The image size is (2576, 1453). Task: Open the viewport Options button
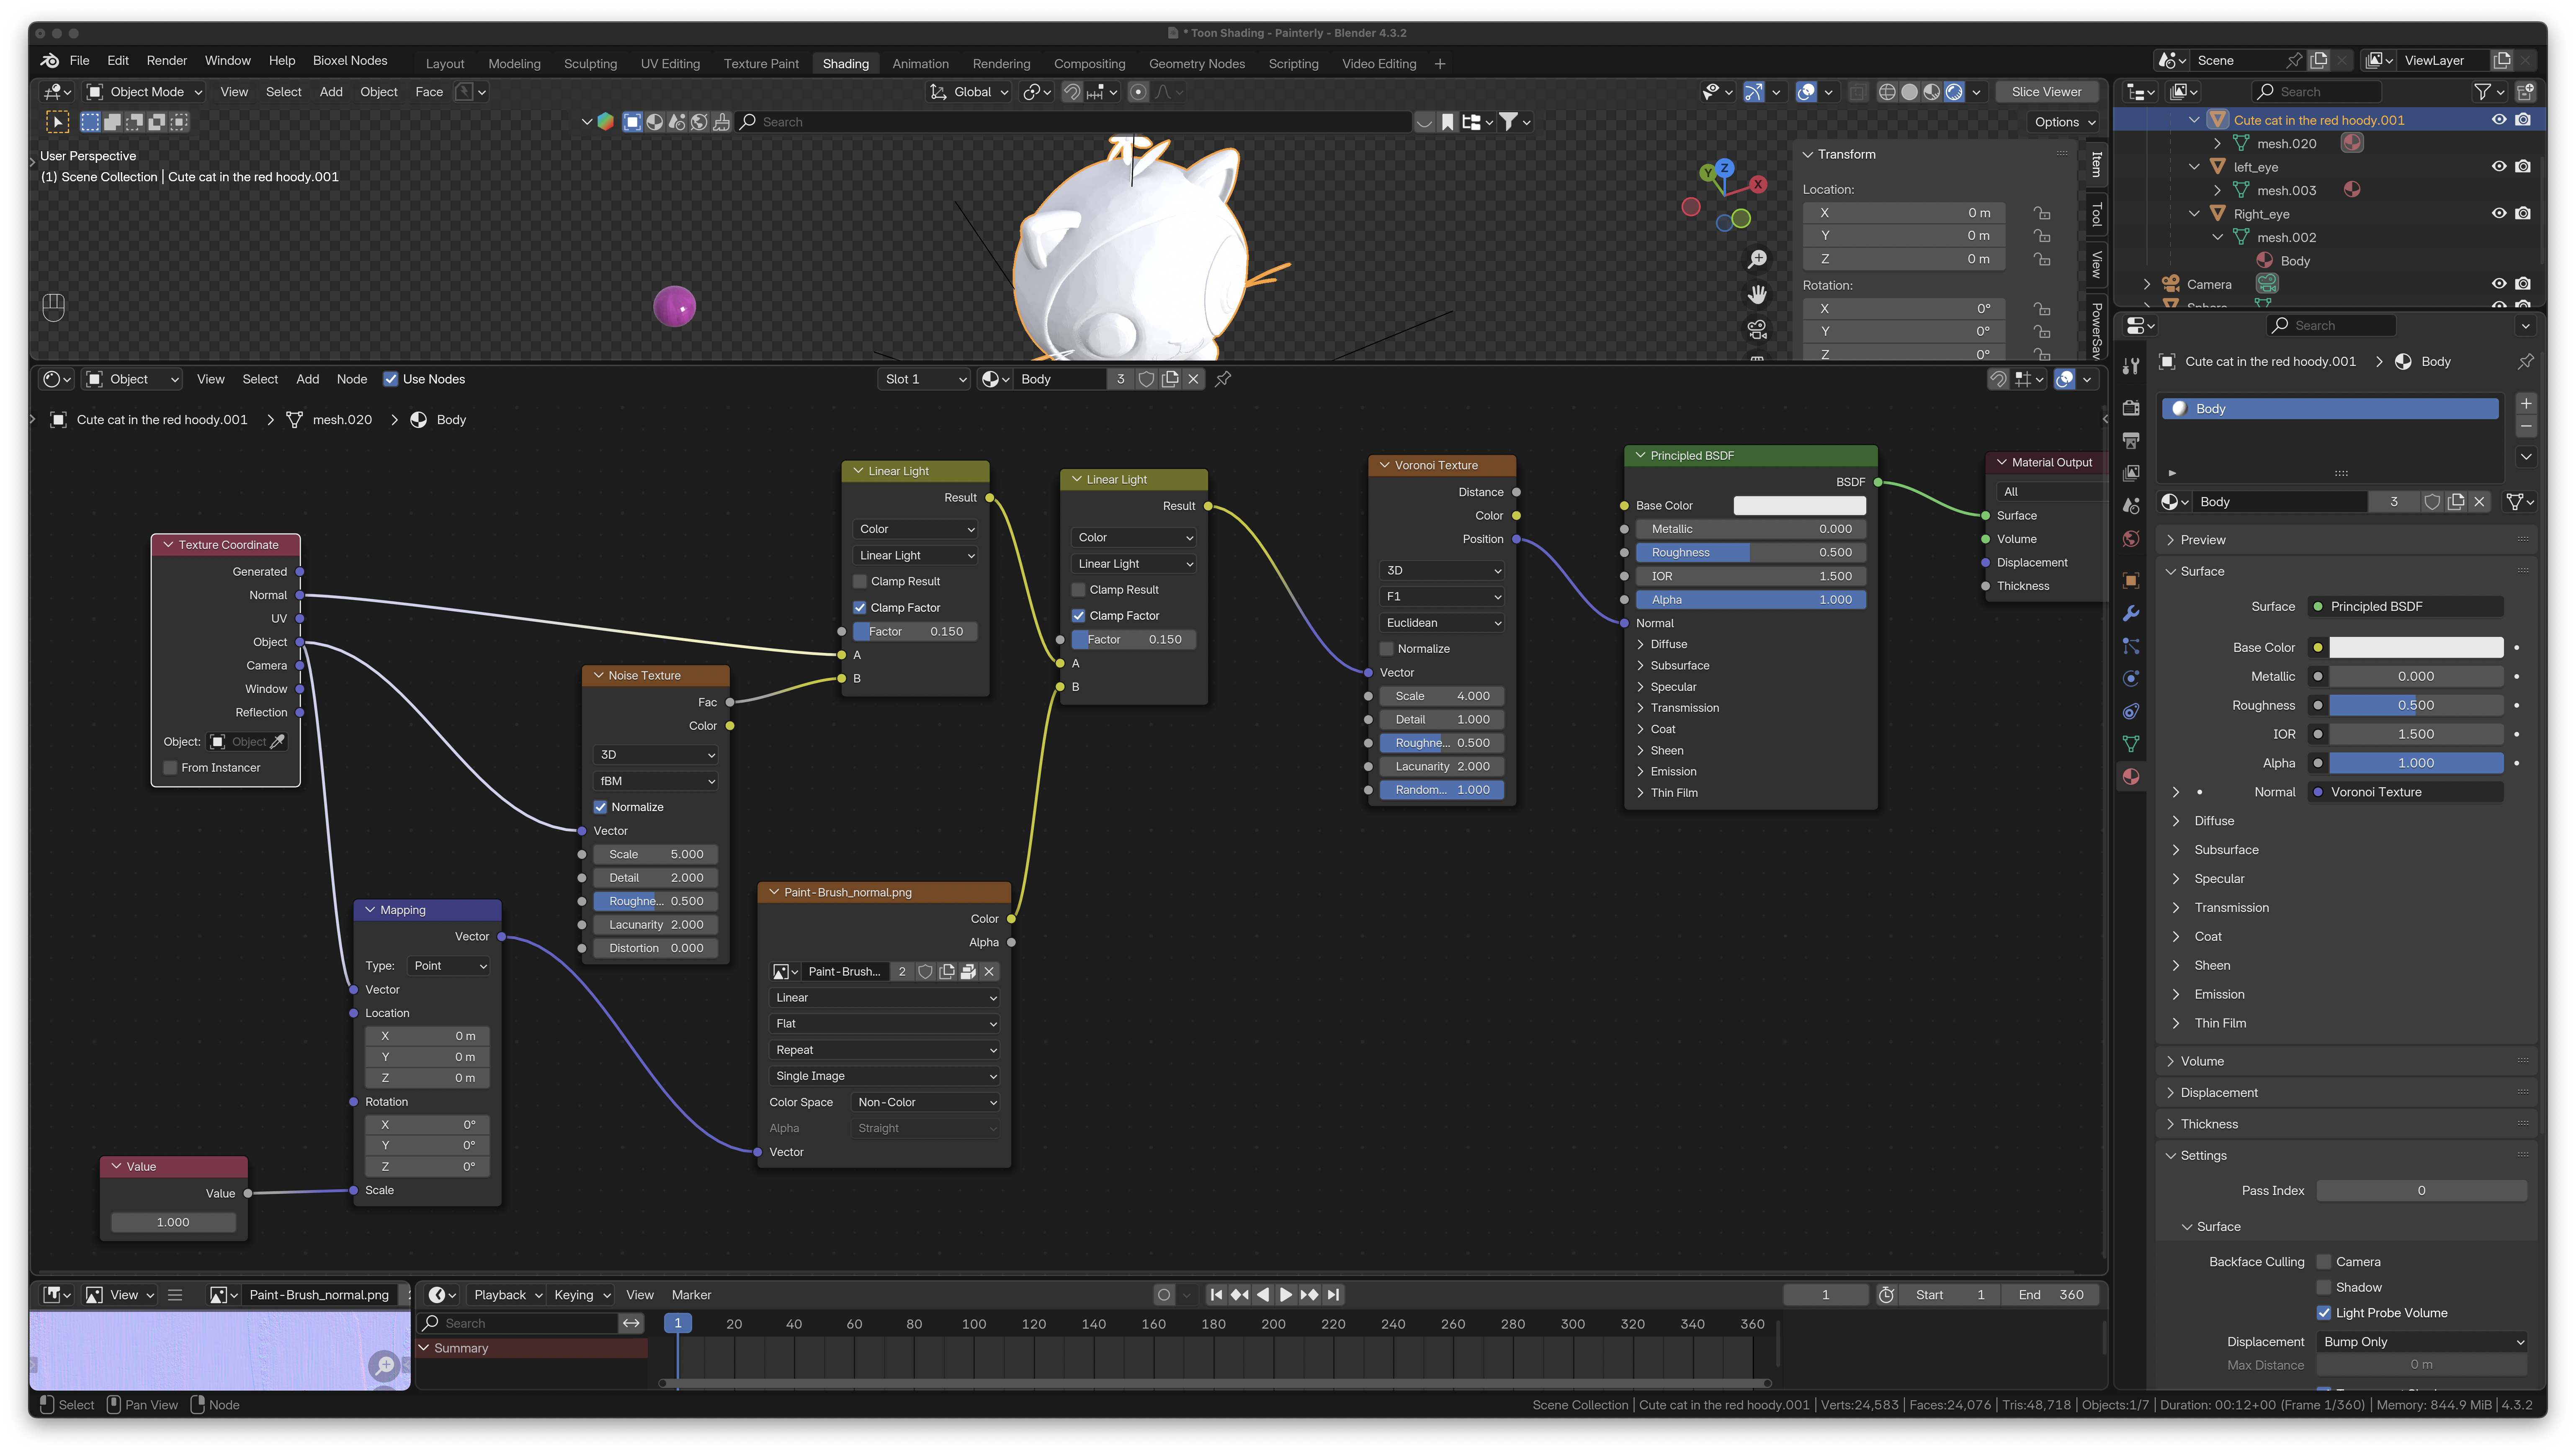[2065, 122]
